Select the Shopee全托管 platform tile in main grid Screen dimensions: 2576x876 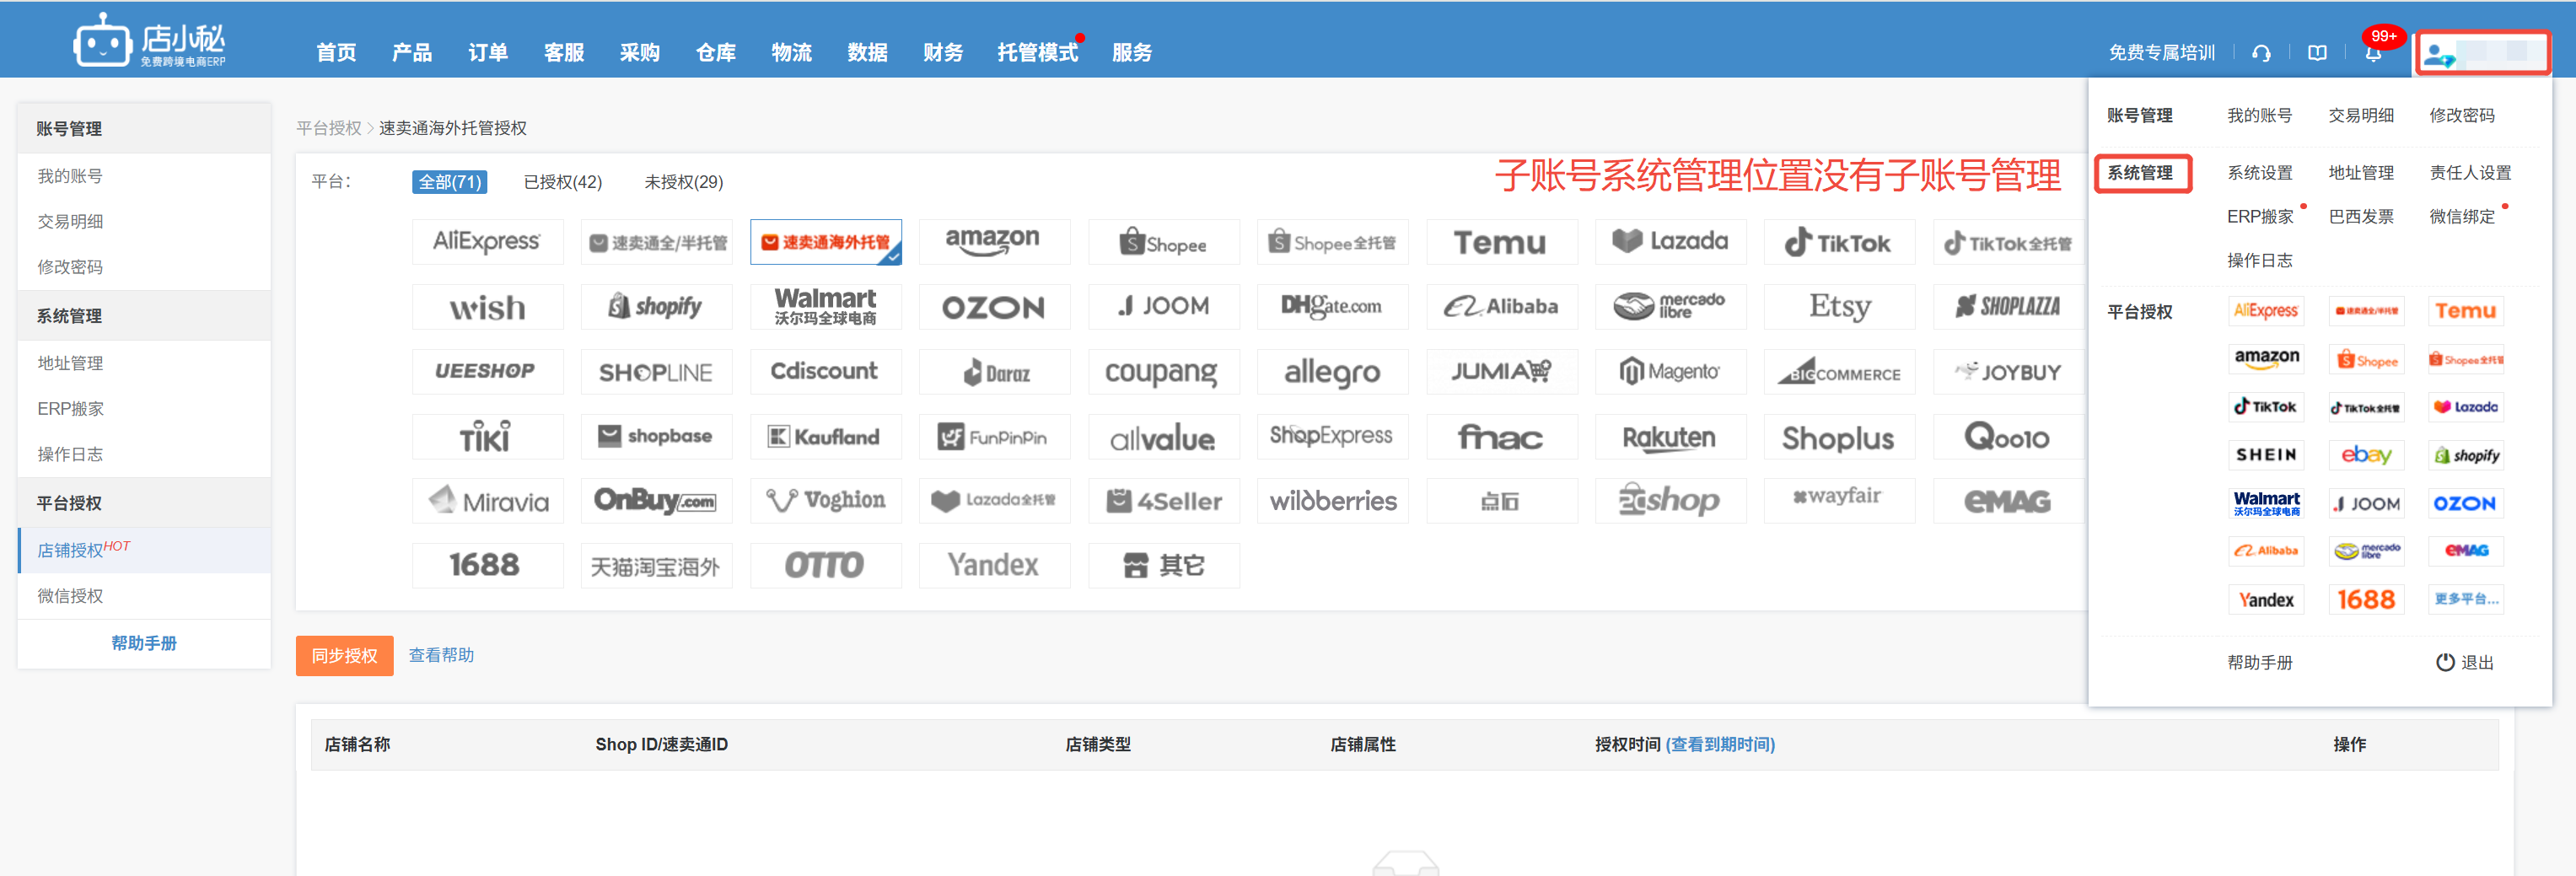point(1332,242)
